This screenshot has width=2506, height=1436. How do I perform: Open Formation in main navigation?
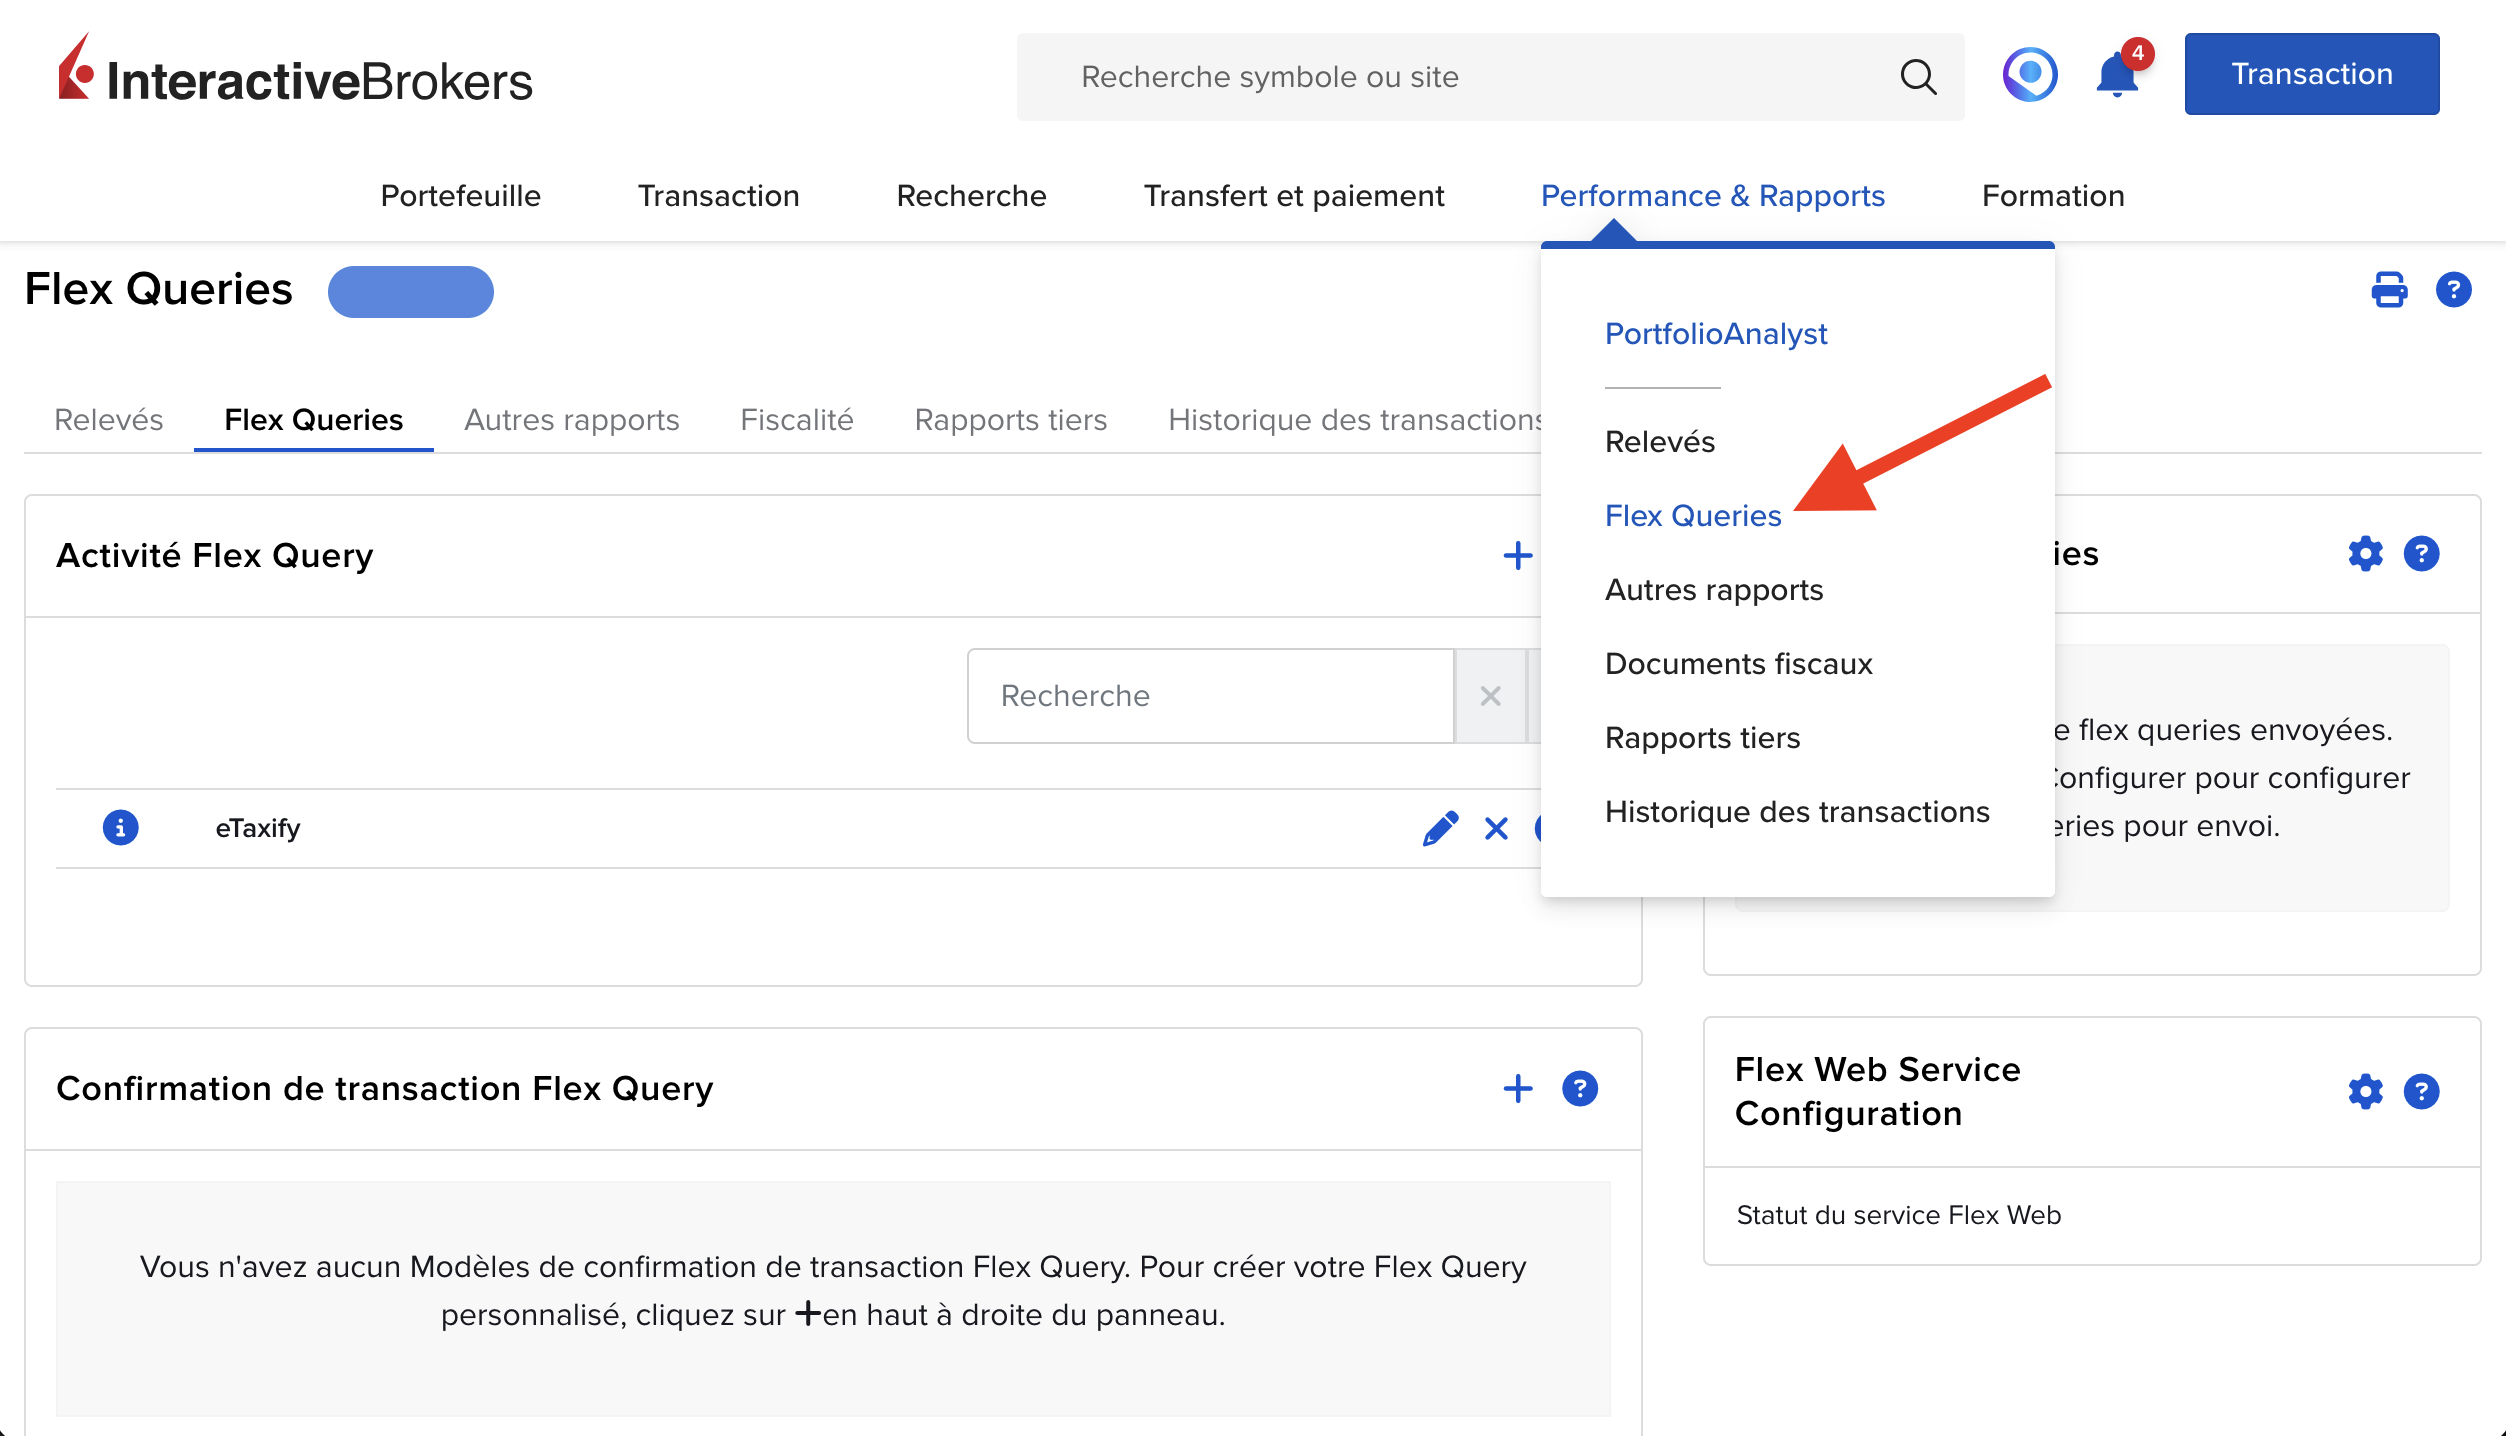click(2053, 196)
